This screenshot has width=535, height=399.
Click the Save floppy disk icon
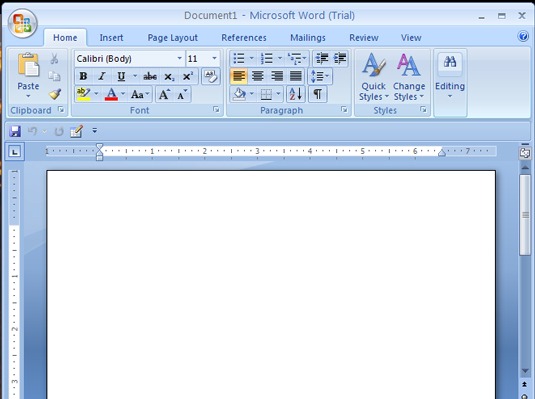(x=15, y=131)
